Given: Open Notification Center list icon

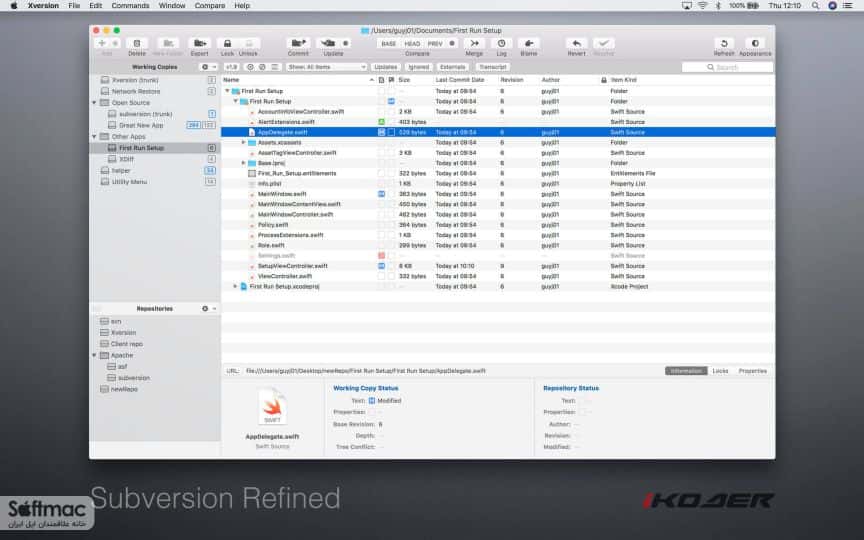Looking at the screenshot, I should point(847,6).
